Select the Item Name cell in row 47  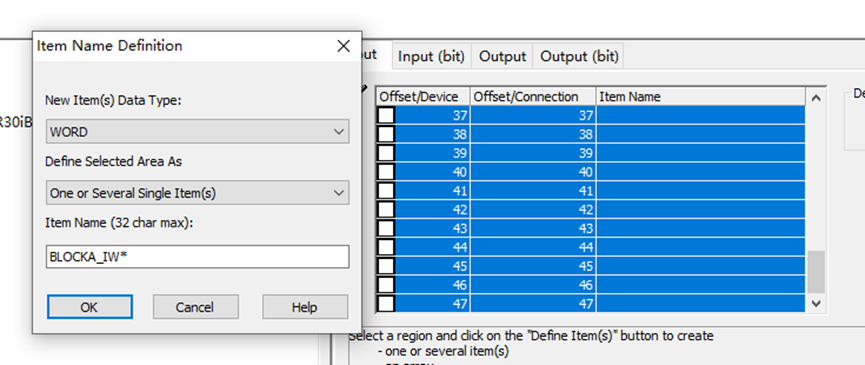[701, 303]
